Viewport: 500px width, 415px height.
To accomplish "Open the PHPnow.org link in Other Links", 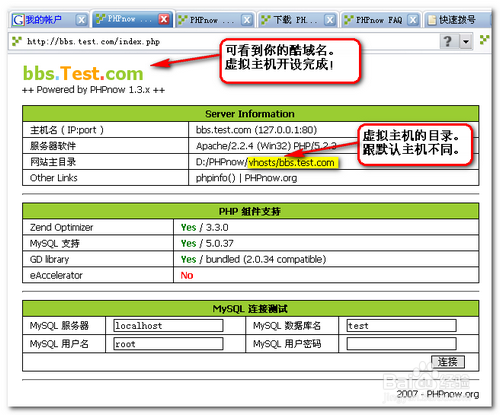I will click(271, 178).
